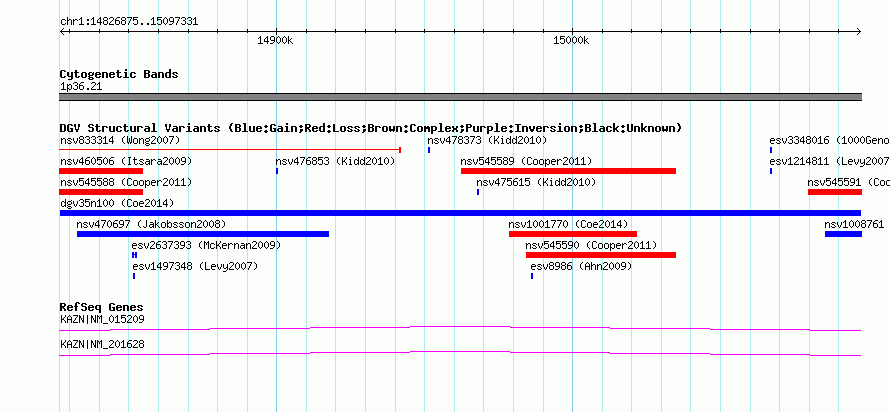Click the chr1:14826875..15097331 coordinate label
The image size is (890, 412).
coord(129,22)
